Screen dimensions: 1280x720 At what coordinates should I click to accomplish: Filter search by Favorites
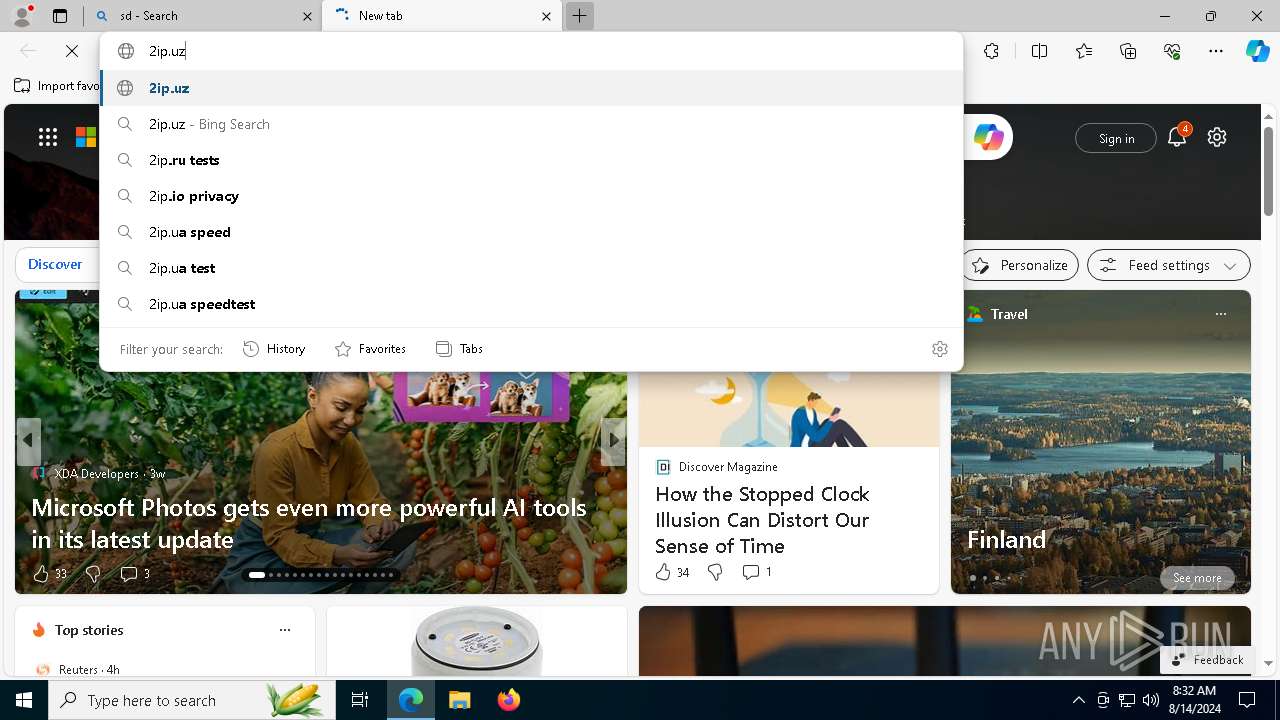click(370, 349)
